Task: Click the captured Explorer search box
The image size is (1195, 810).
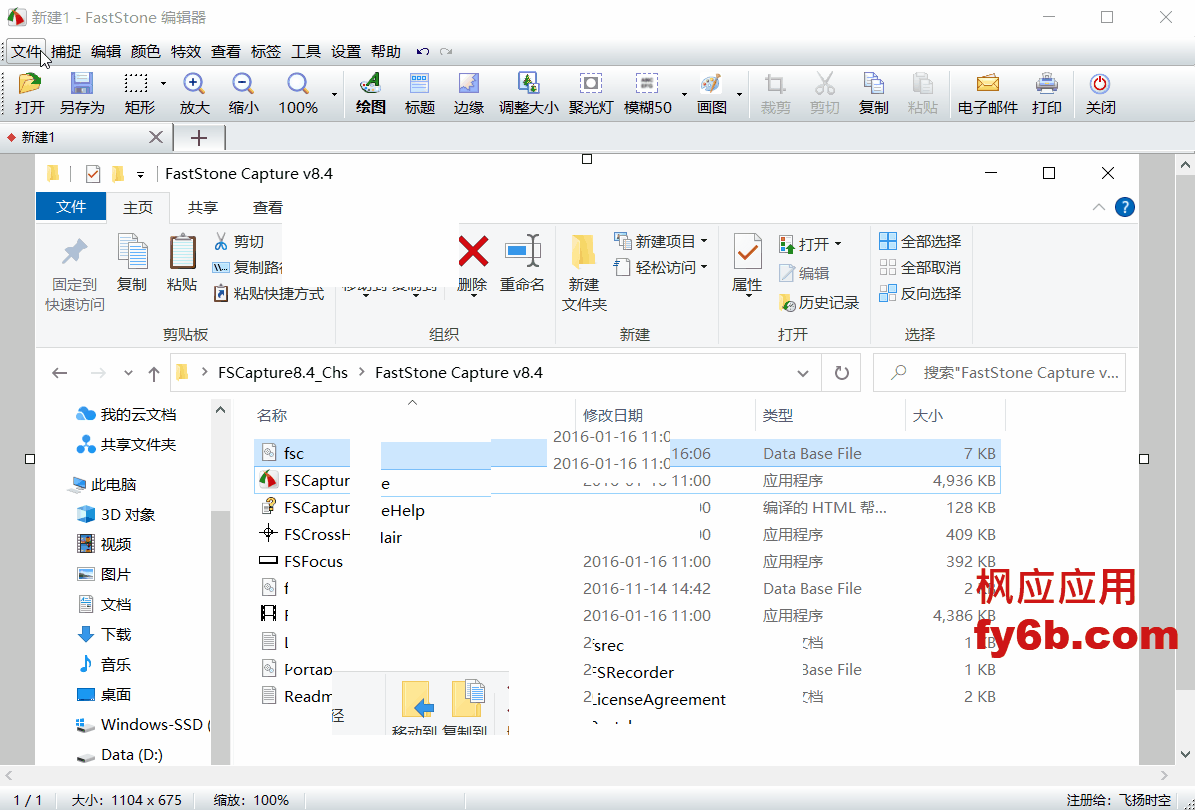Action: pos(999,373)
